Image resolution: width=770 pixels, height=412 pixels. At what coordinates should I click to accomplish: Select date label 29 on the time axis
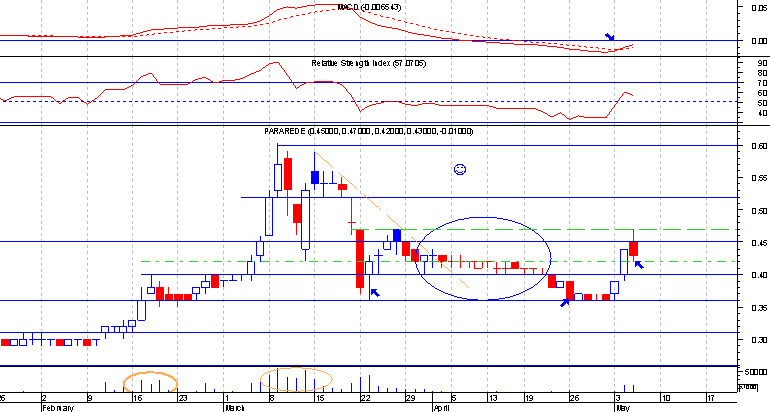[x=410, y=398]
